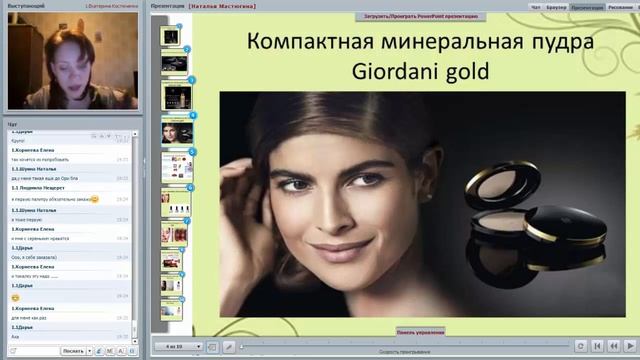Select slide 4 thumbnail with woman's face
The image size is (640, 360).
[177, 131]
